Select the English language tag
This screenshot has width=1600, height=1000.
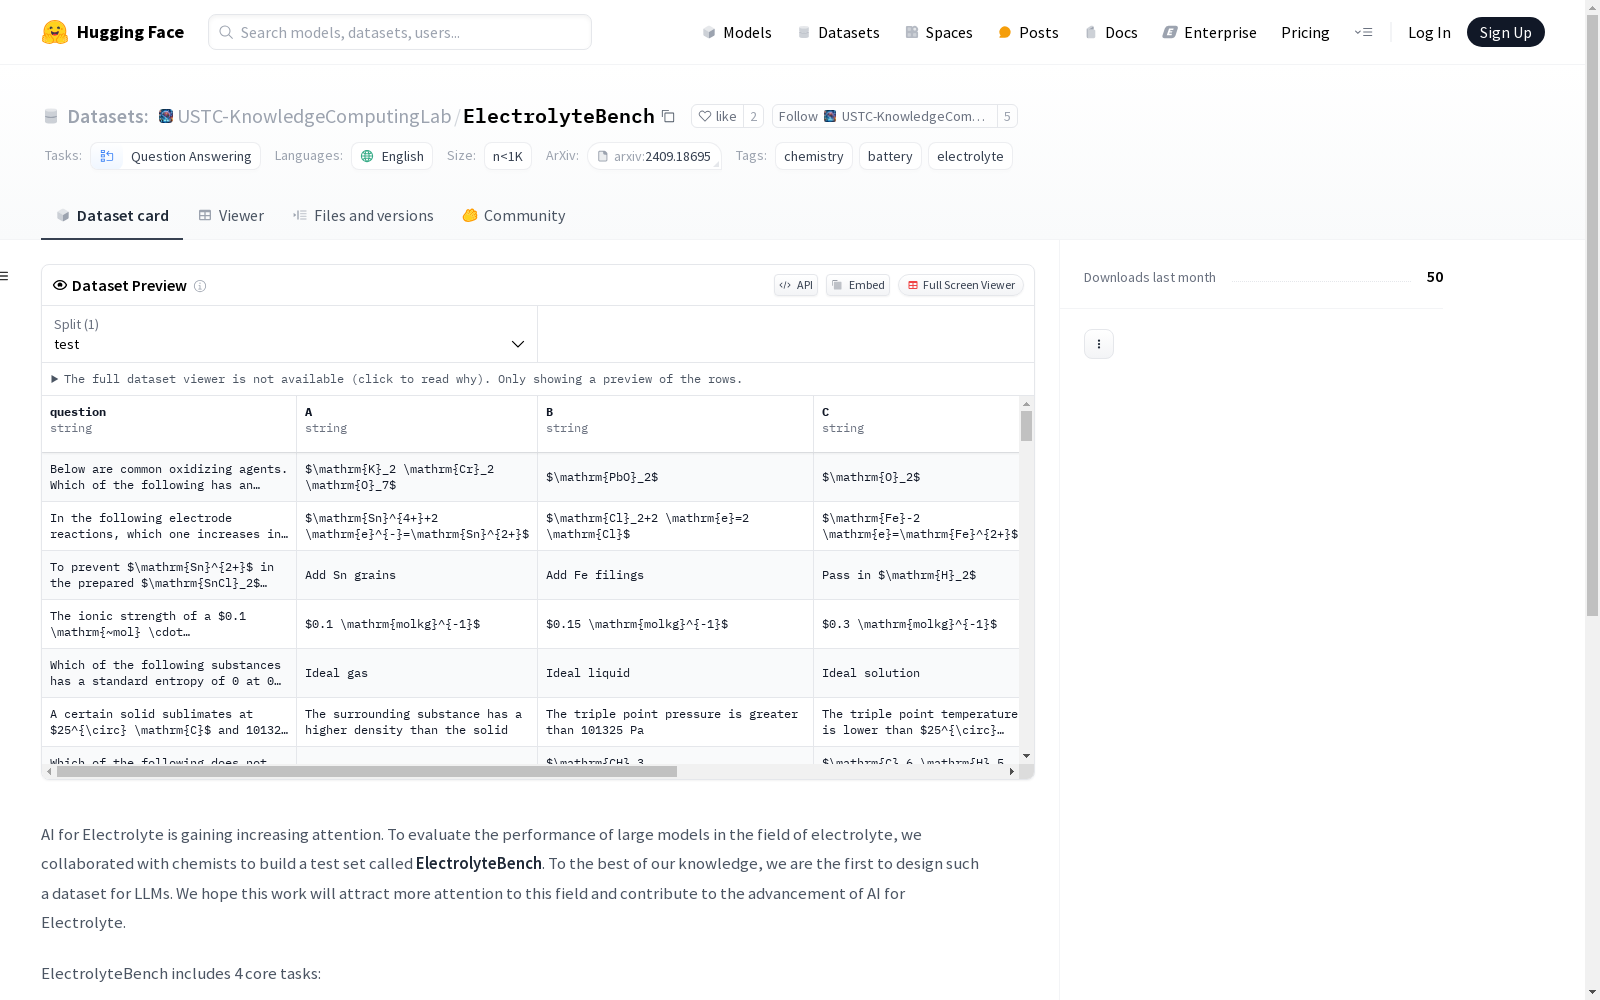[392, 156]
